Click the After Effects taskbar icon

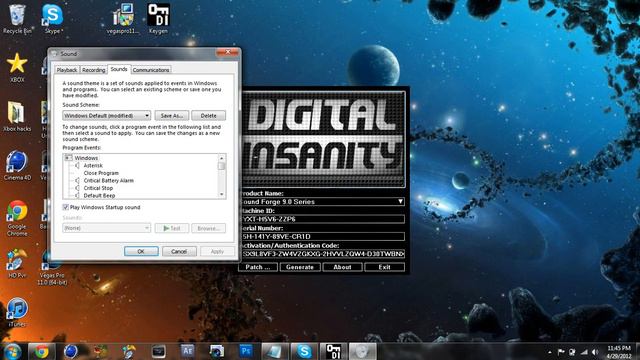click(x=187, y=351)
